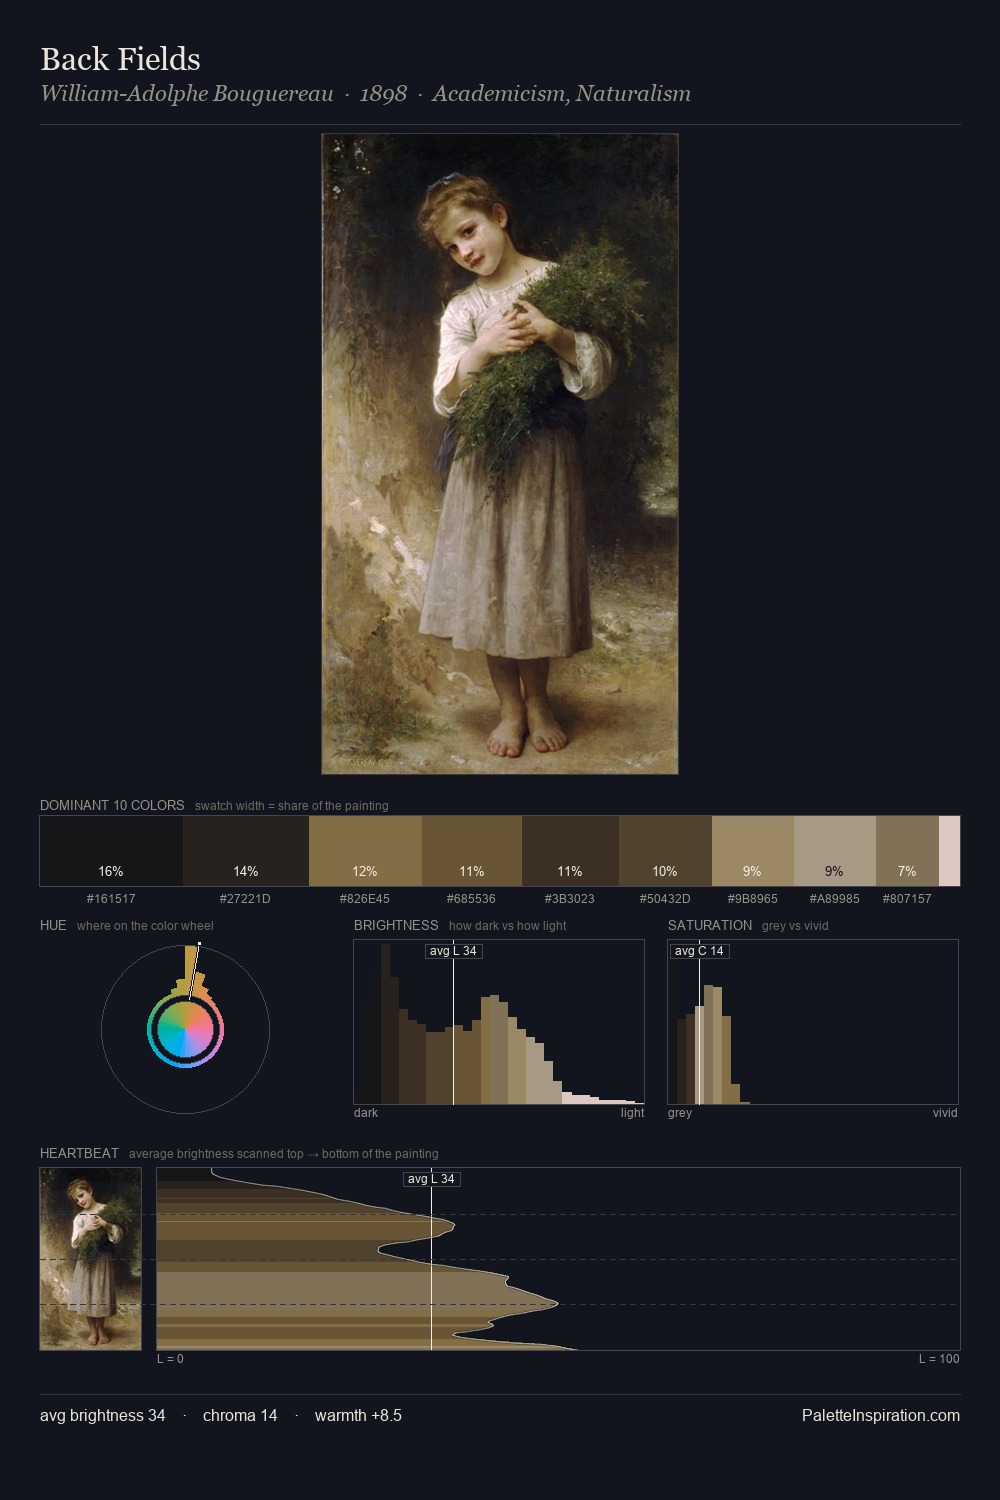Click the 'chroma 14' footer stat
1000x1500 pixels.
240,1415
